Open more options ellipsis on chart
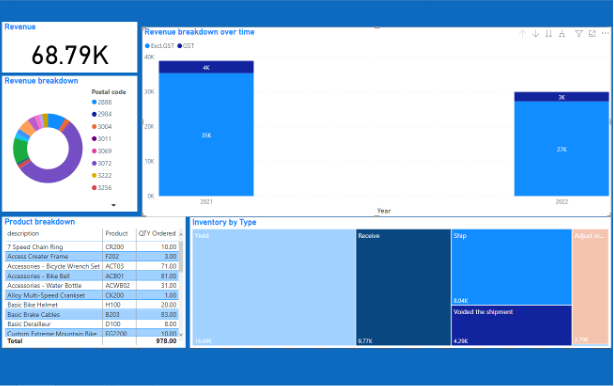Image resolution: width=614 pixels, height=386 pixels. pos(605,33)
